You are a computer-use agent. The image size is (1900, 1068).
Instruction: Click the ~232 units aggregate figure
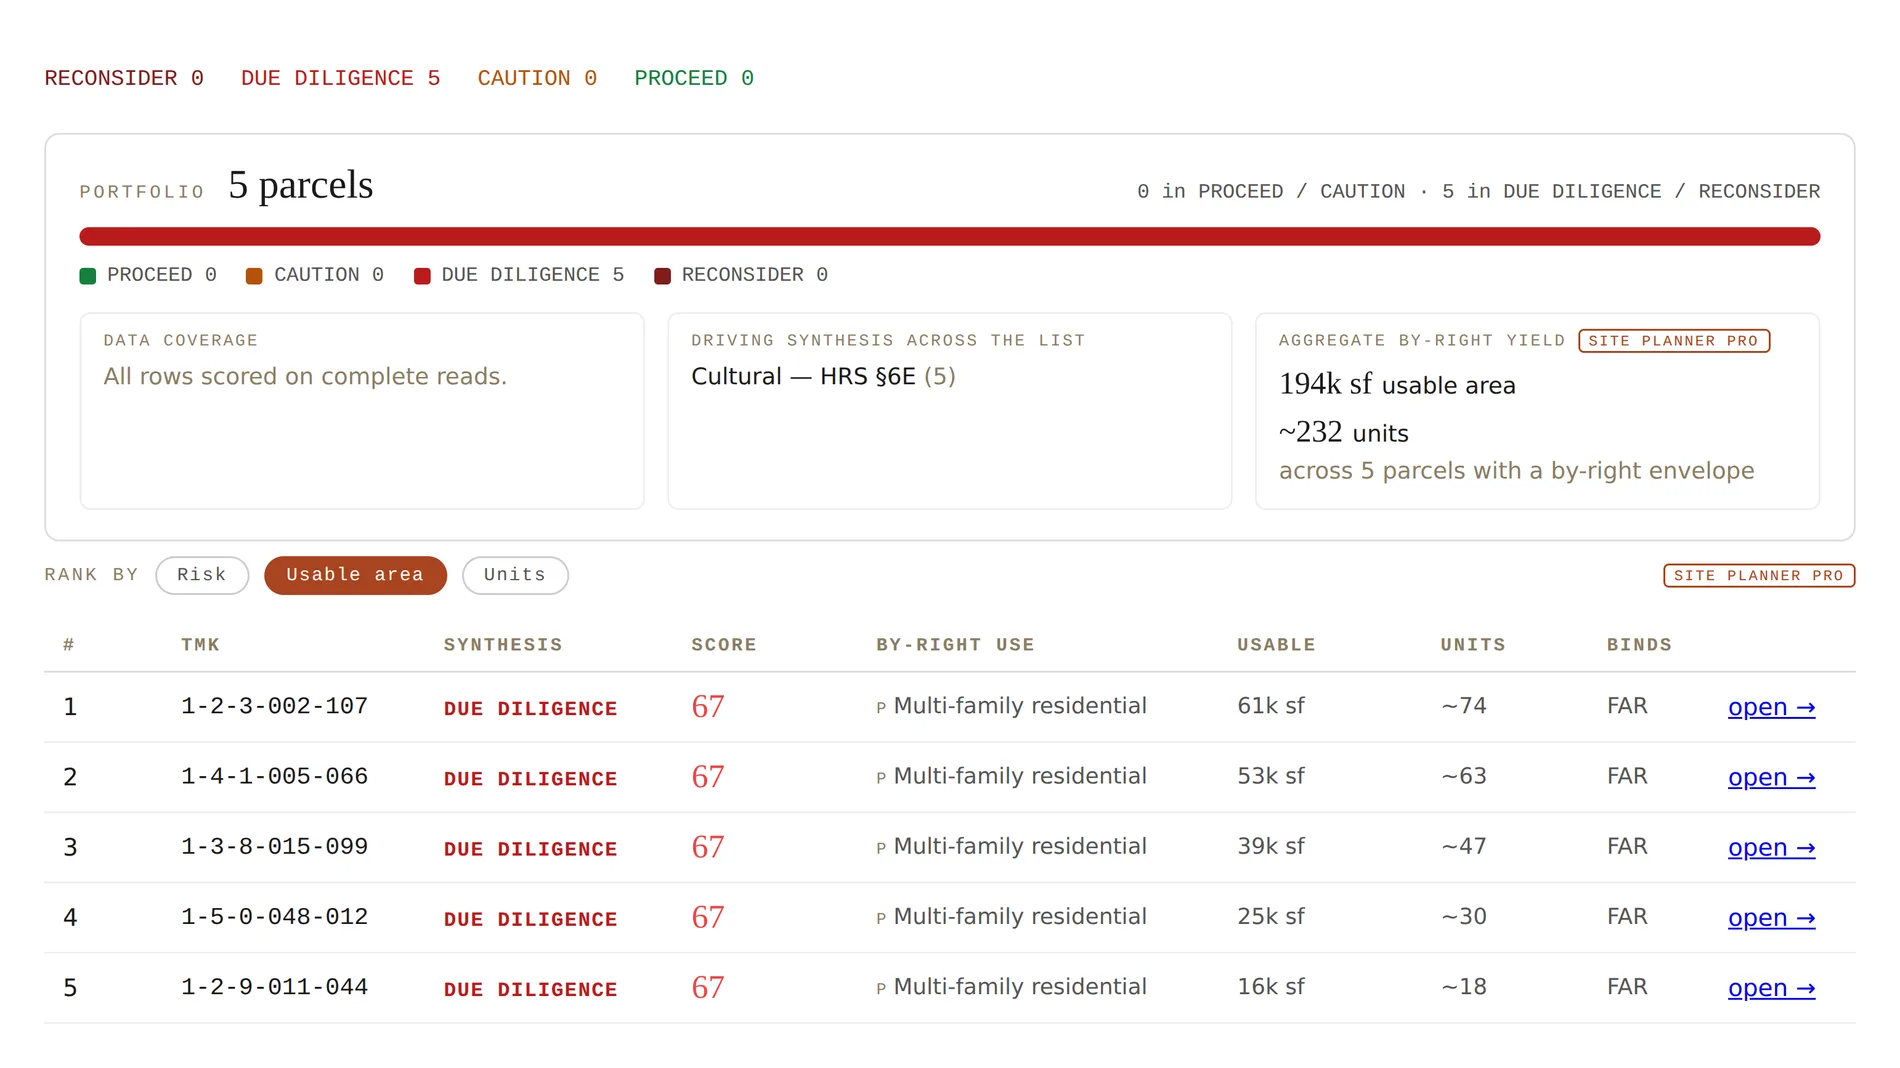1343,432
